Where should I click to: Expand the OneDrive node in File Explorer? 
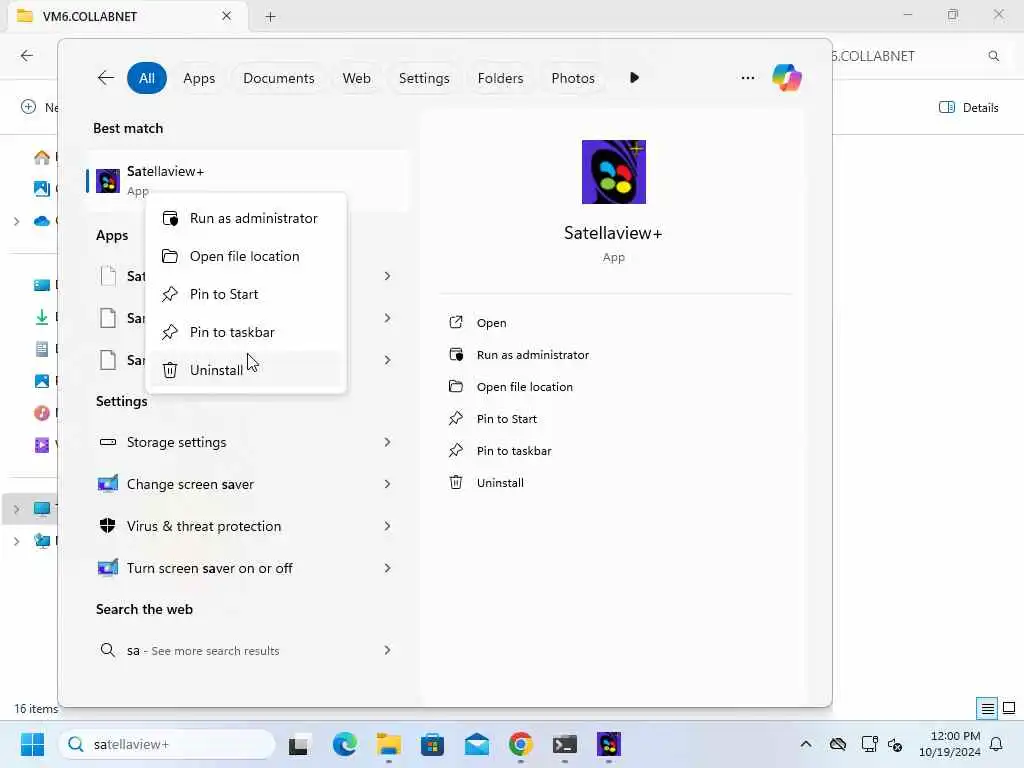click(16, 221)
